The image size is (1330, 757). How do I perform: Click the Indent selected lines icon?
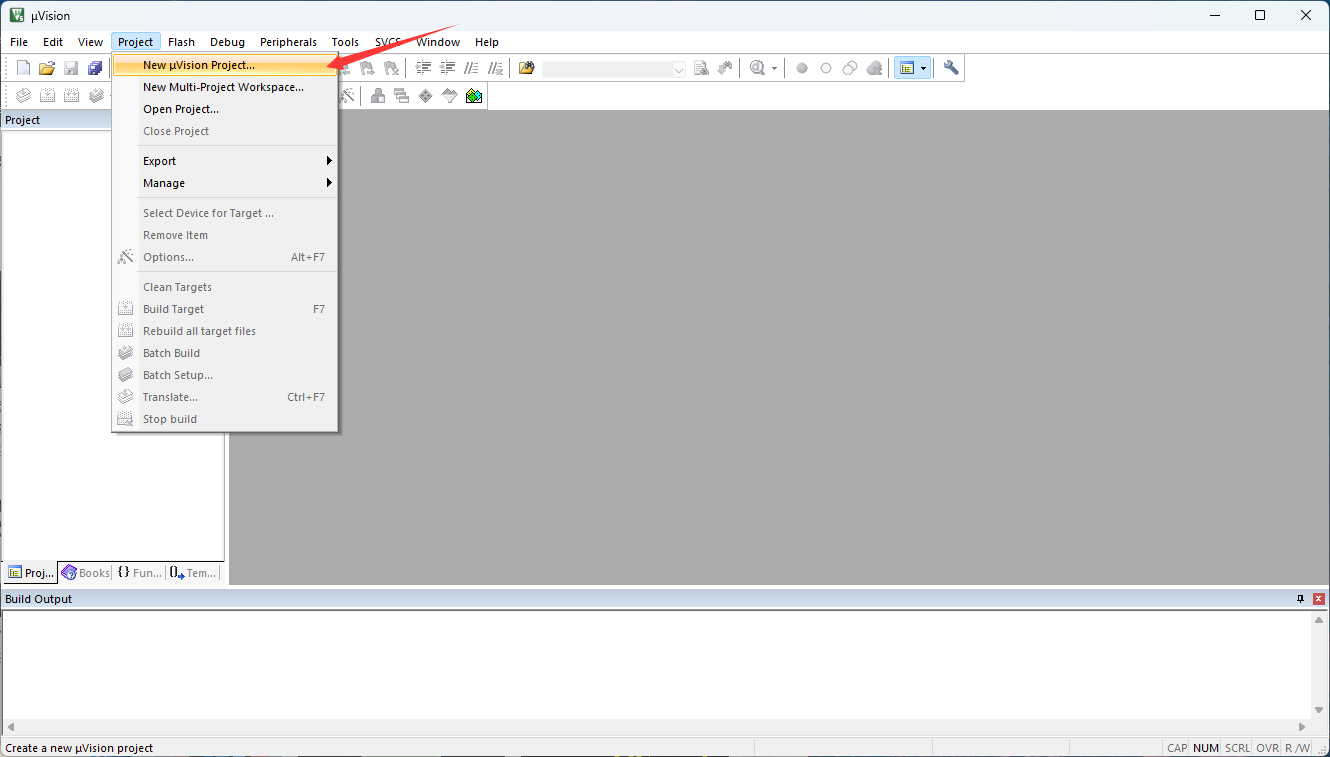pos(423,68)
